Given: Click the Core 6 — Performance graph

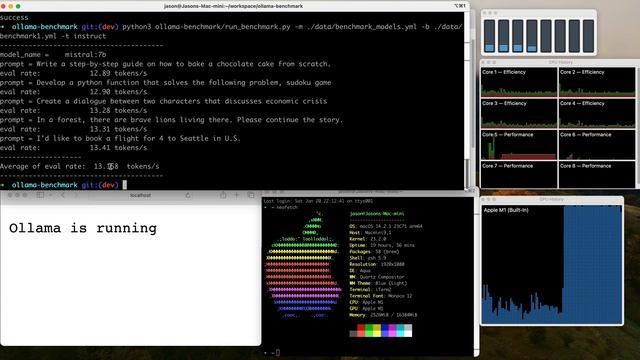Looking at the screenshot, I should (597, 145).
